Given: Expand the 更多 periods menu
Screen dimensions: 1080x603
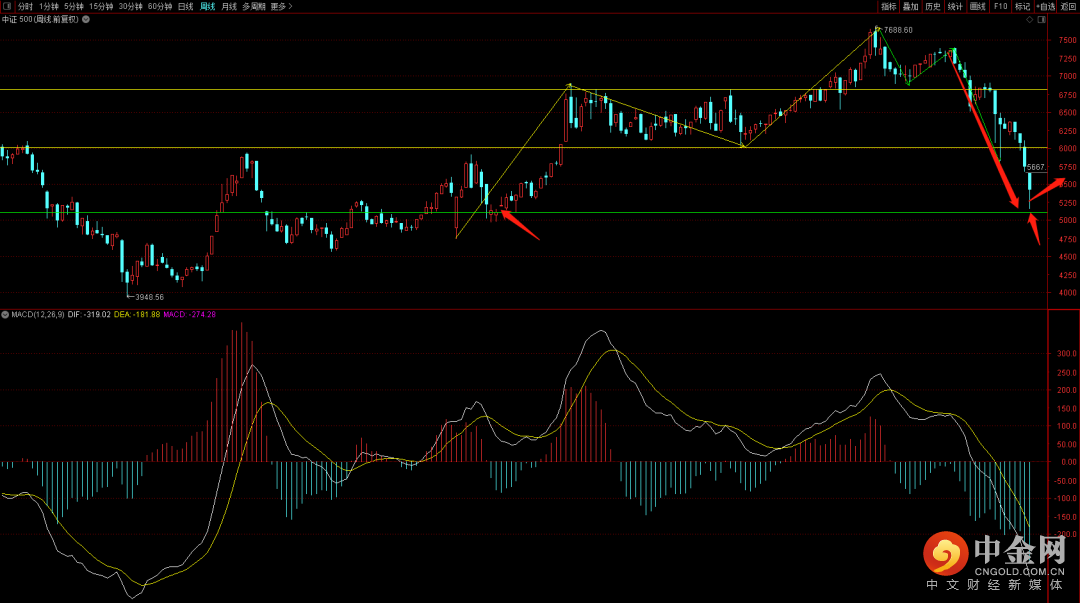Looking at the screenshot, I should 281,6.
